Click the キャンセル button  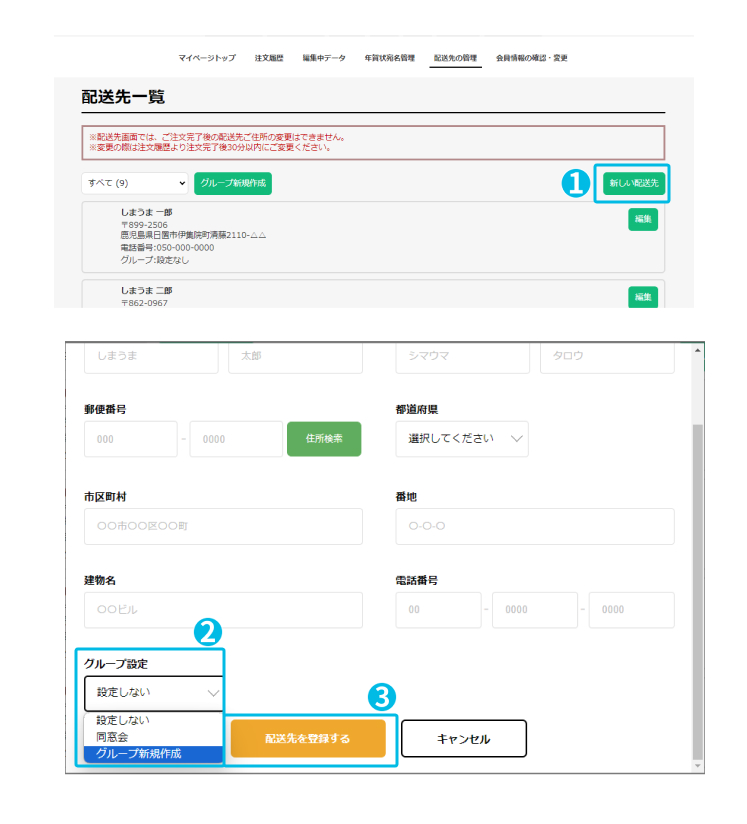click(x=464, y=739)
